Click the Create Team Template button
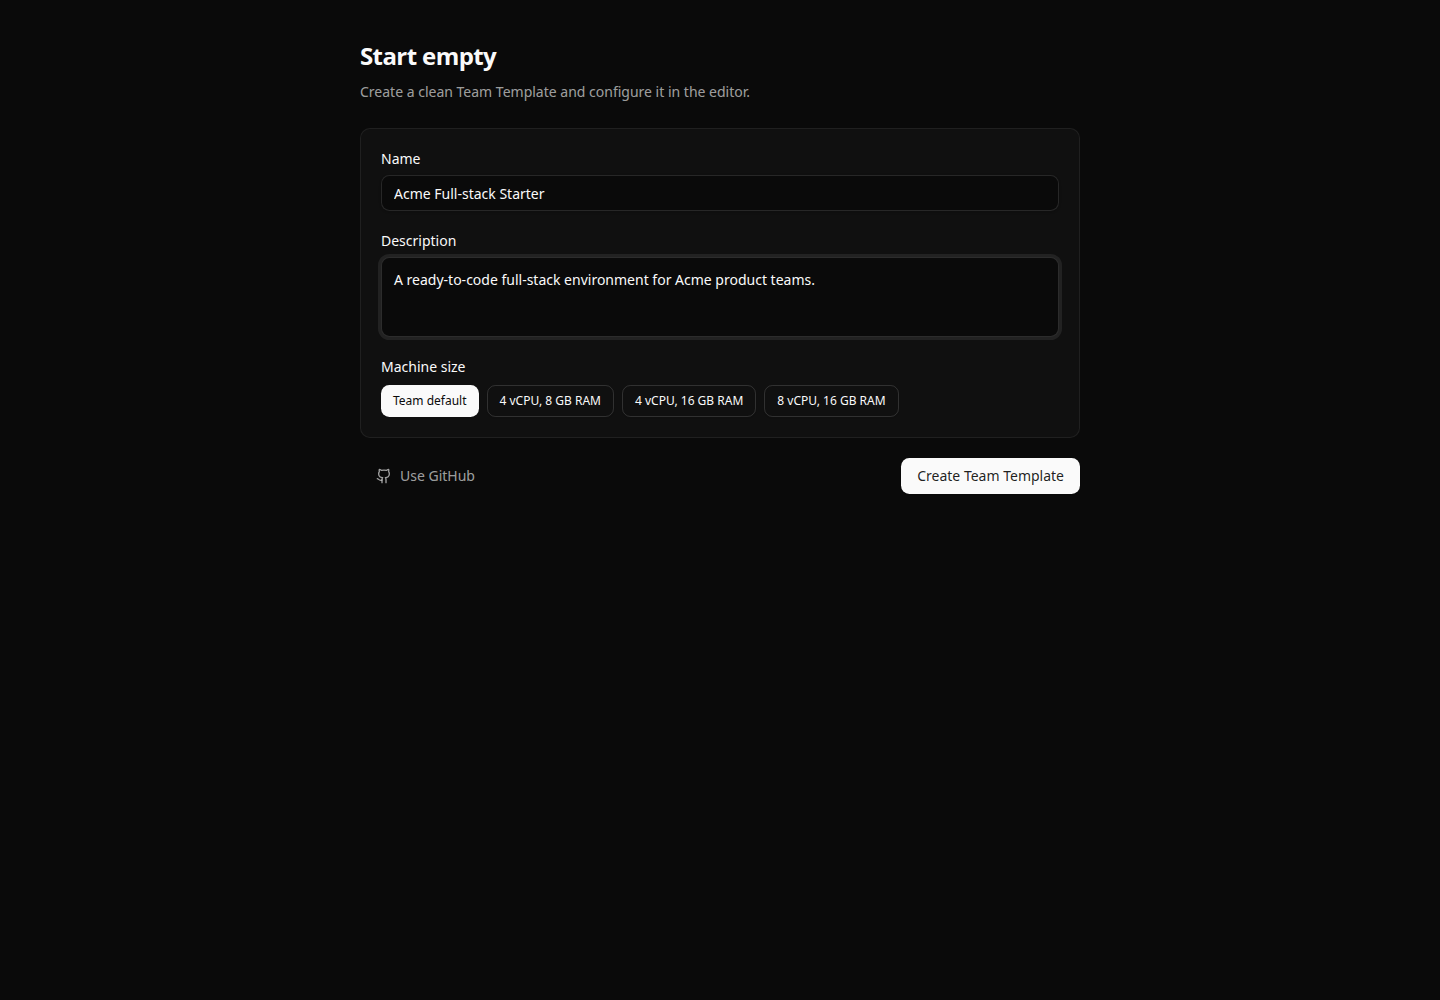 point(990,476)
